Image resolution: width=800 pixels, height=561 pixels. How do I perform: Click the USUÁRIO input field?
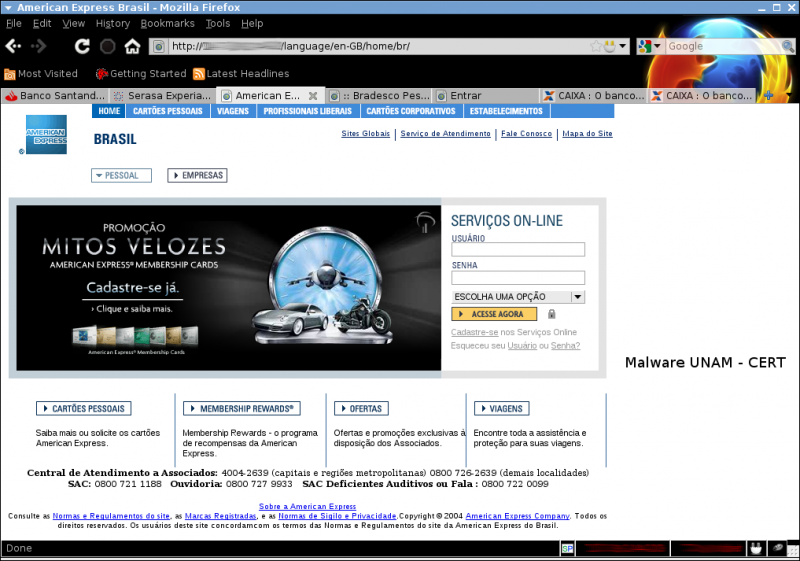point(518,249)
